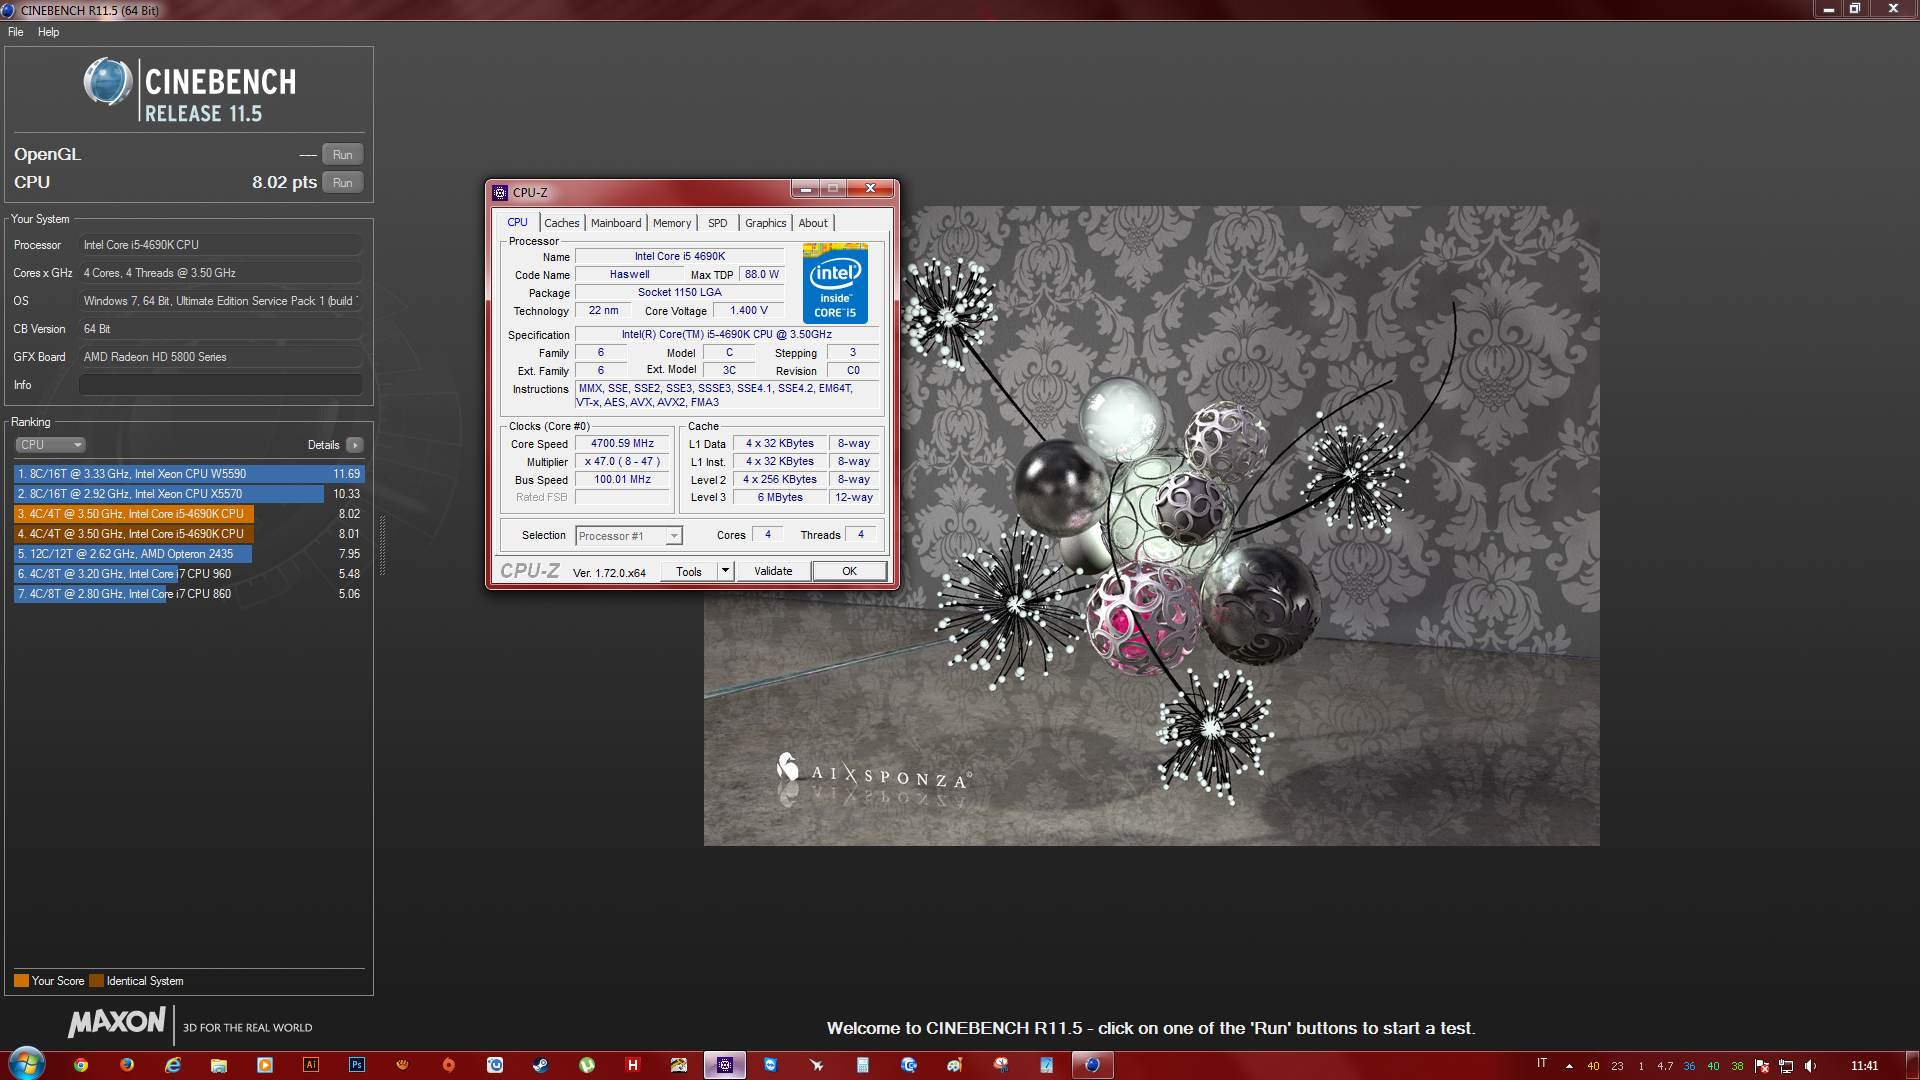The height and width of the screenshot is (1080, 1920).
Task: Switch to the Graphics tab in CPU-Z
Action: coord(766,223)
